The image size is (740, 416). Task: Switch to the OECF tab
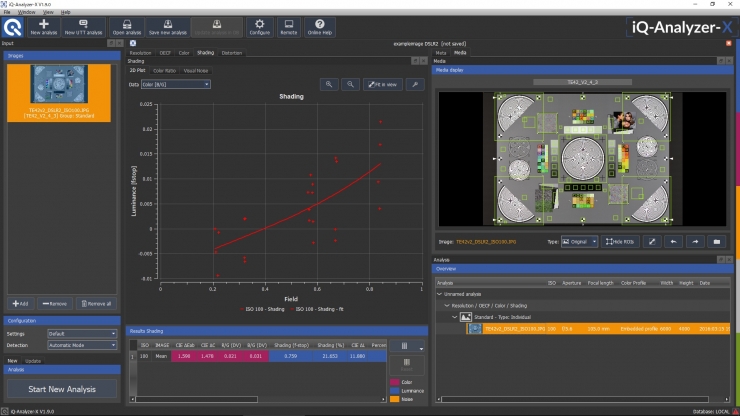165,53
